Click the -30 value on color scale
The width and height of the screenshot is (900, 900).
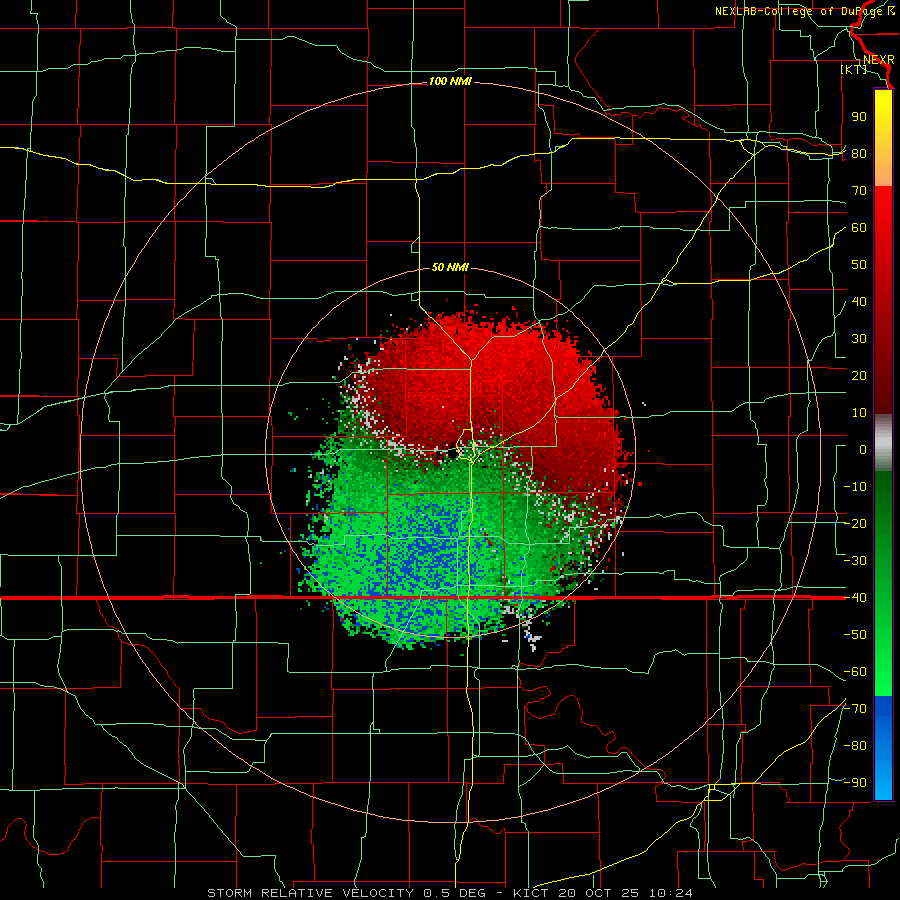[855, 561]
